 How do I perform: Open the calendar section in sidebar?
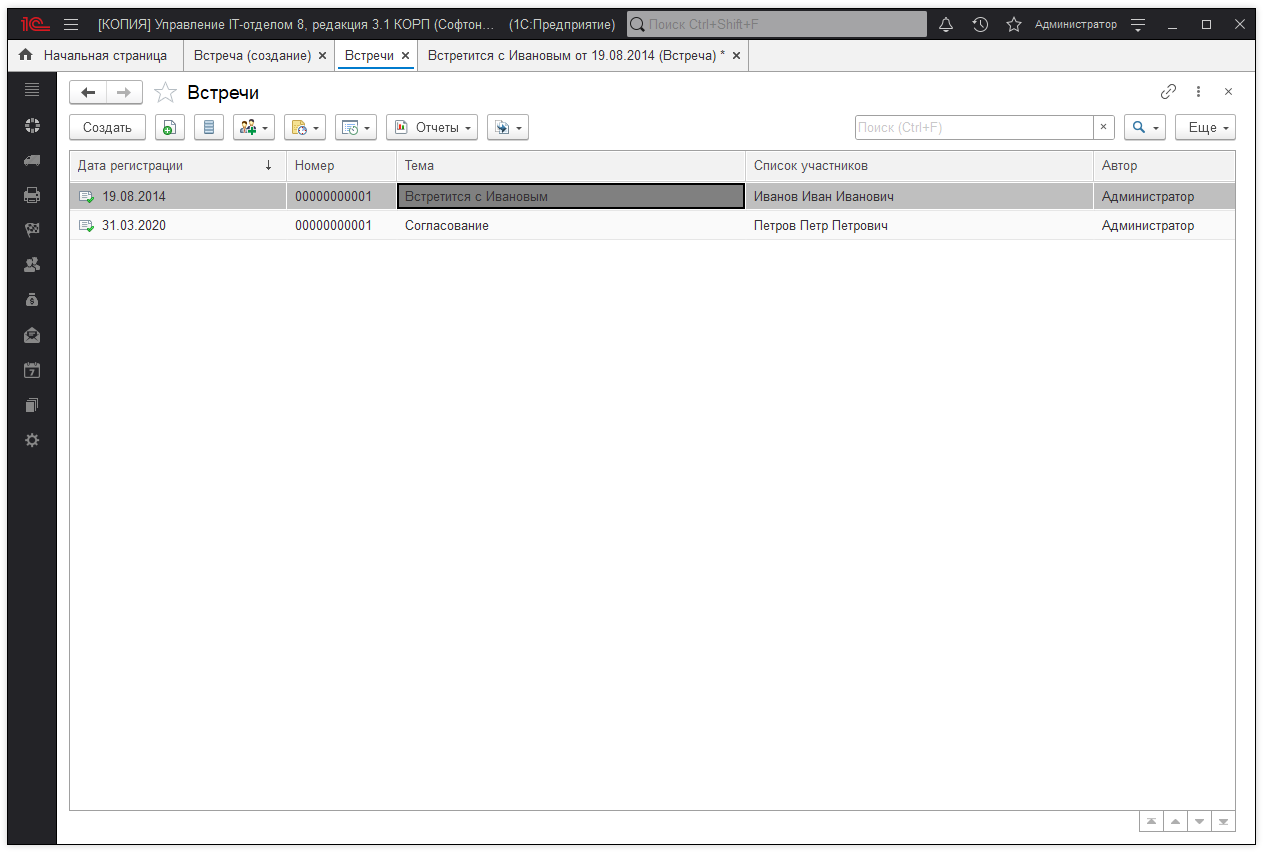coord(32,370)
